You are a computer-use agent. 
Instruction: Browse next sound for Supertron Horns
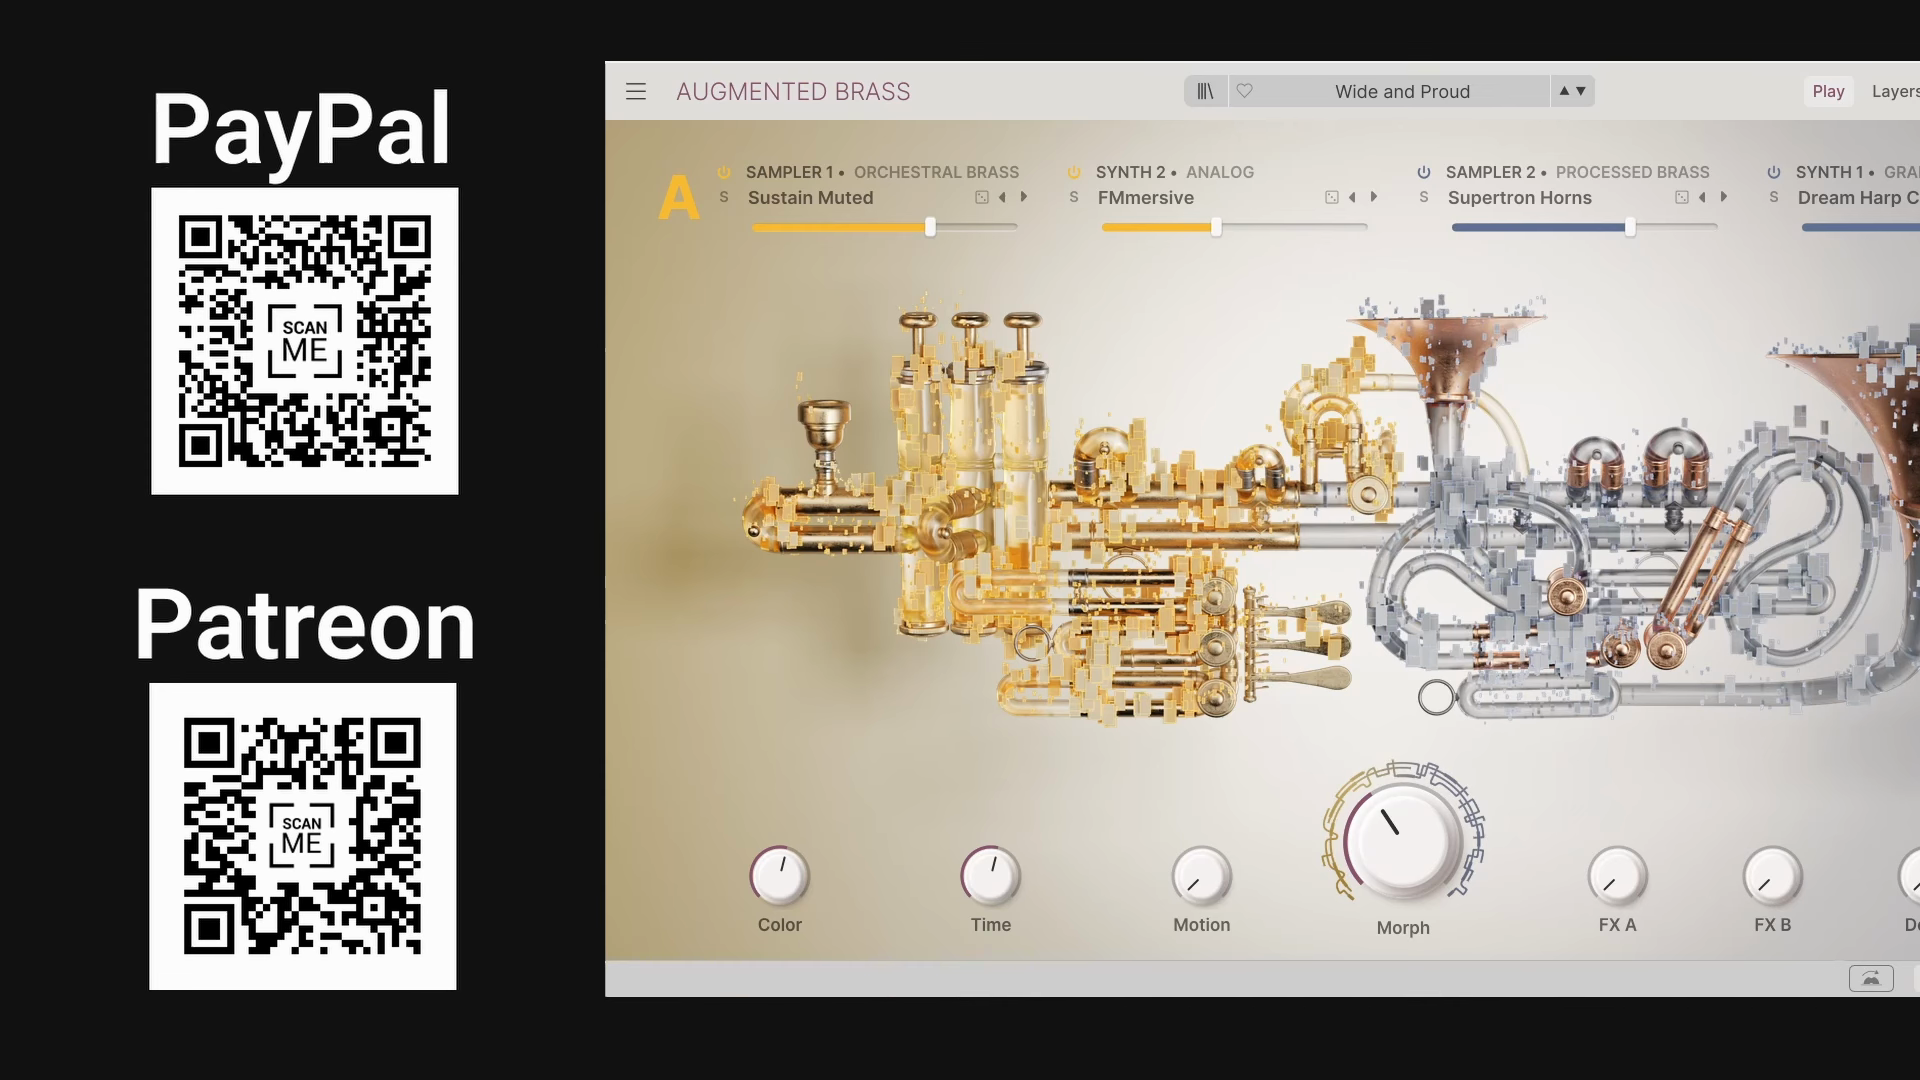tap(1724, 197)
